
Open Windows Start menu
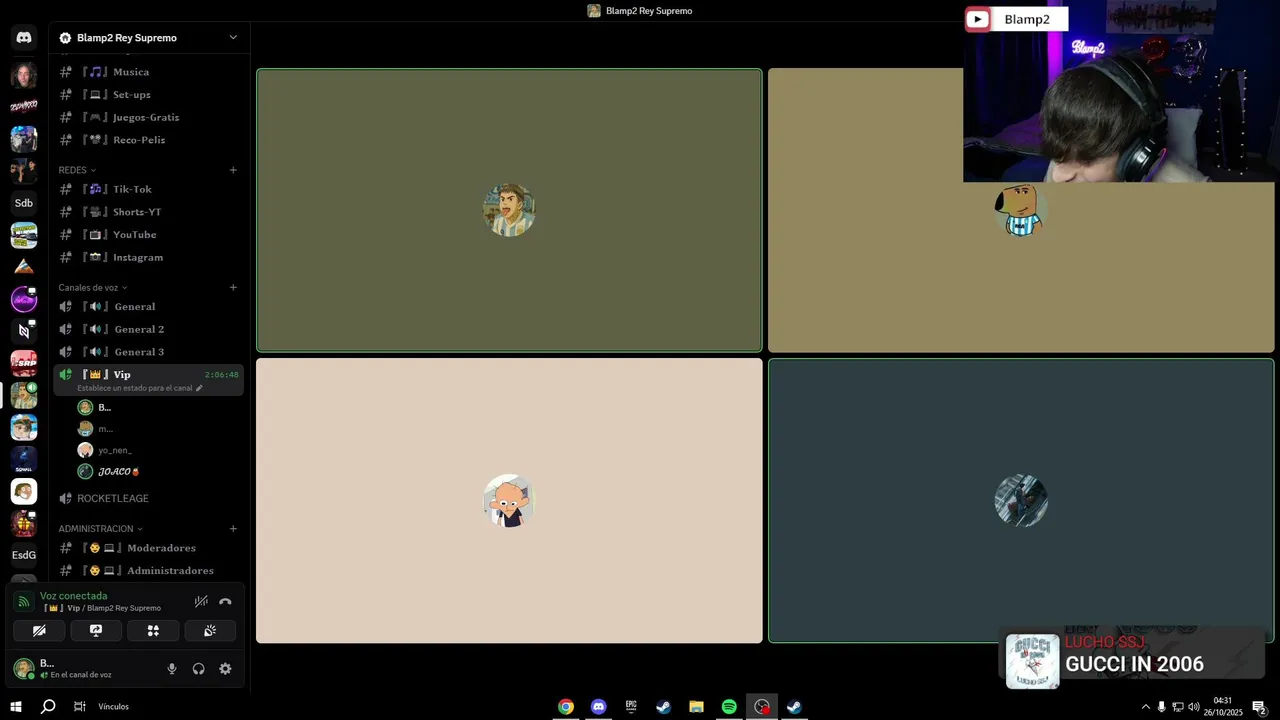15,707
